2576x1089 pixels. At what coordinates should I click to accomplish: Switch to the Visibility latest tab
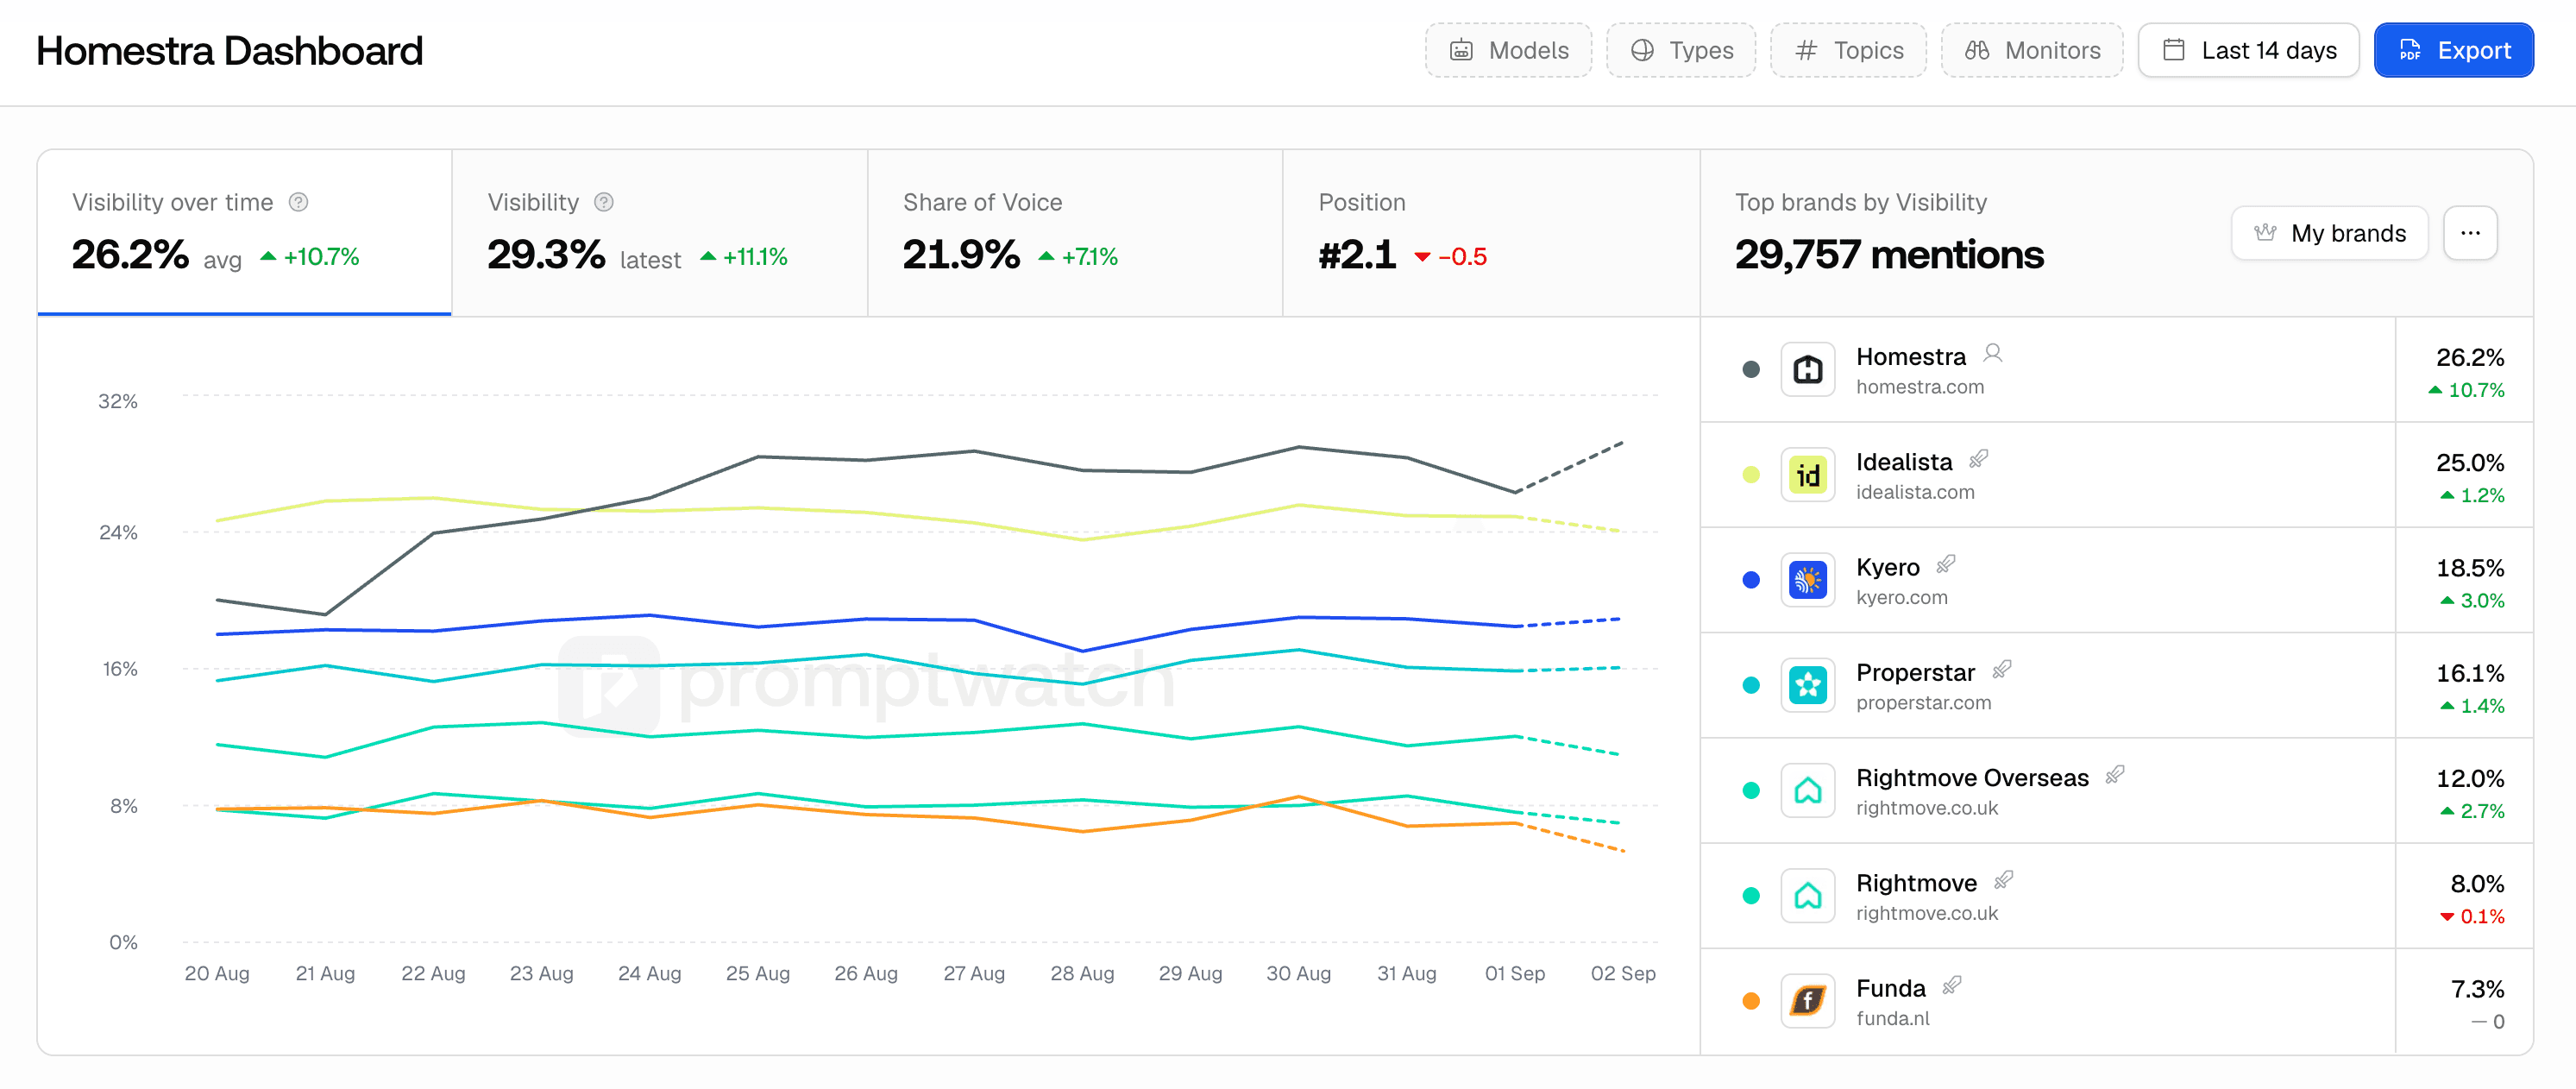[x=660, y=232]
